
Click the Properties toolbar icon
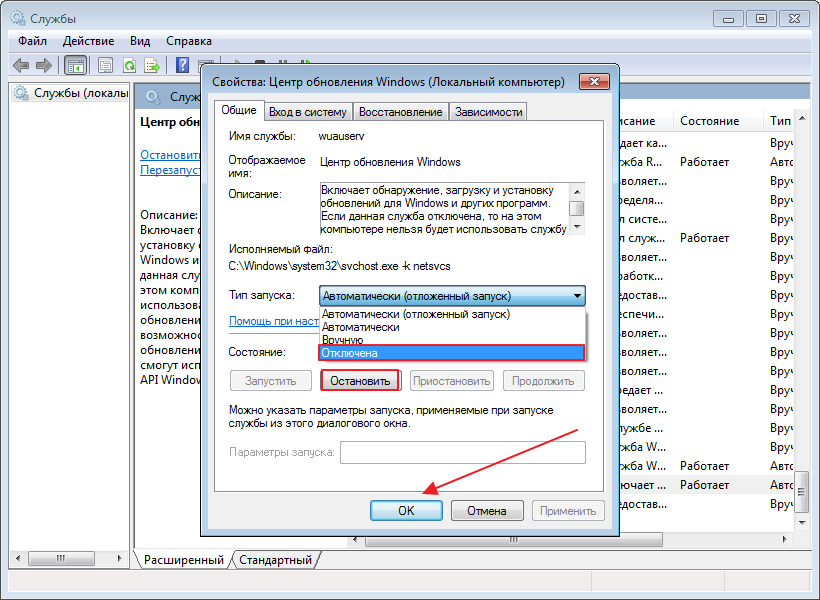pos(105,65)
